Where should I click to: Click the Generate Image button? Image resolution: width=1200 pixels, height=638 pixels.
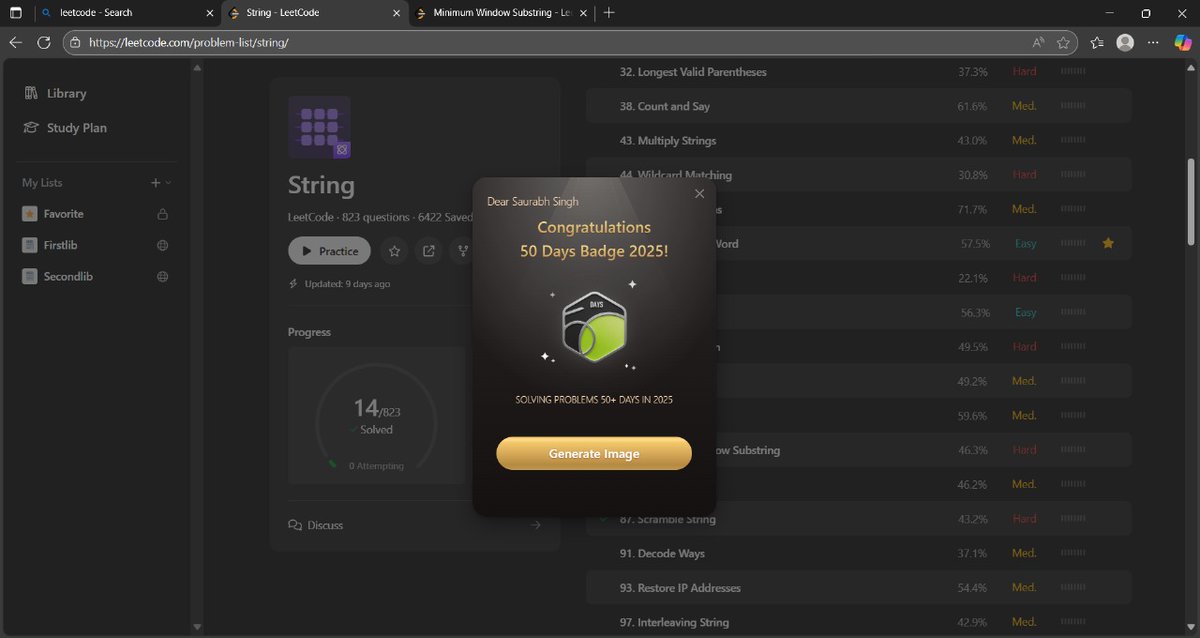click(x=593, y=453)
